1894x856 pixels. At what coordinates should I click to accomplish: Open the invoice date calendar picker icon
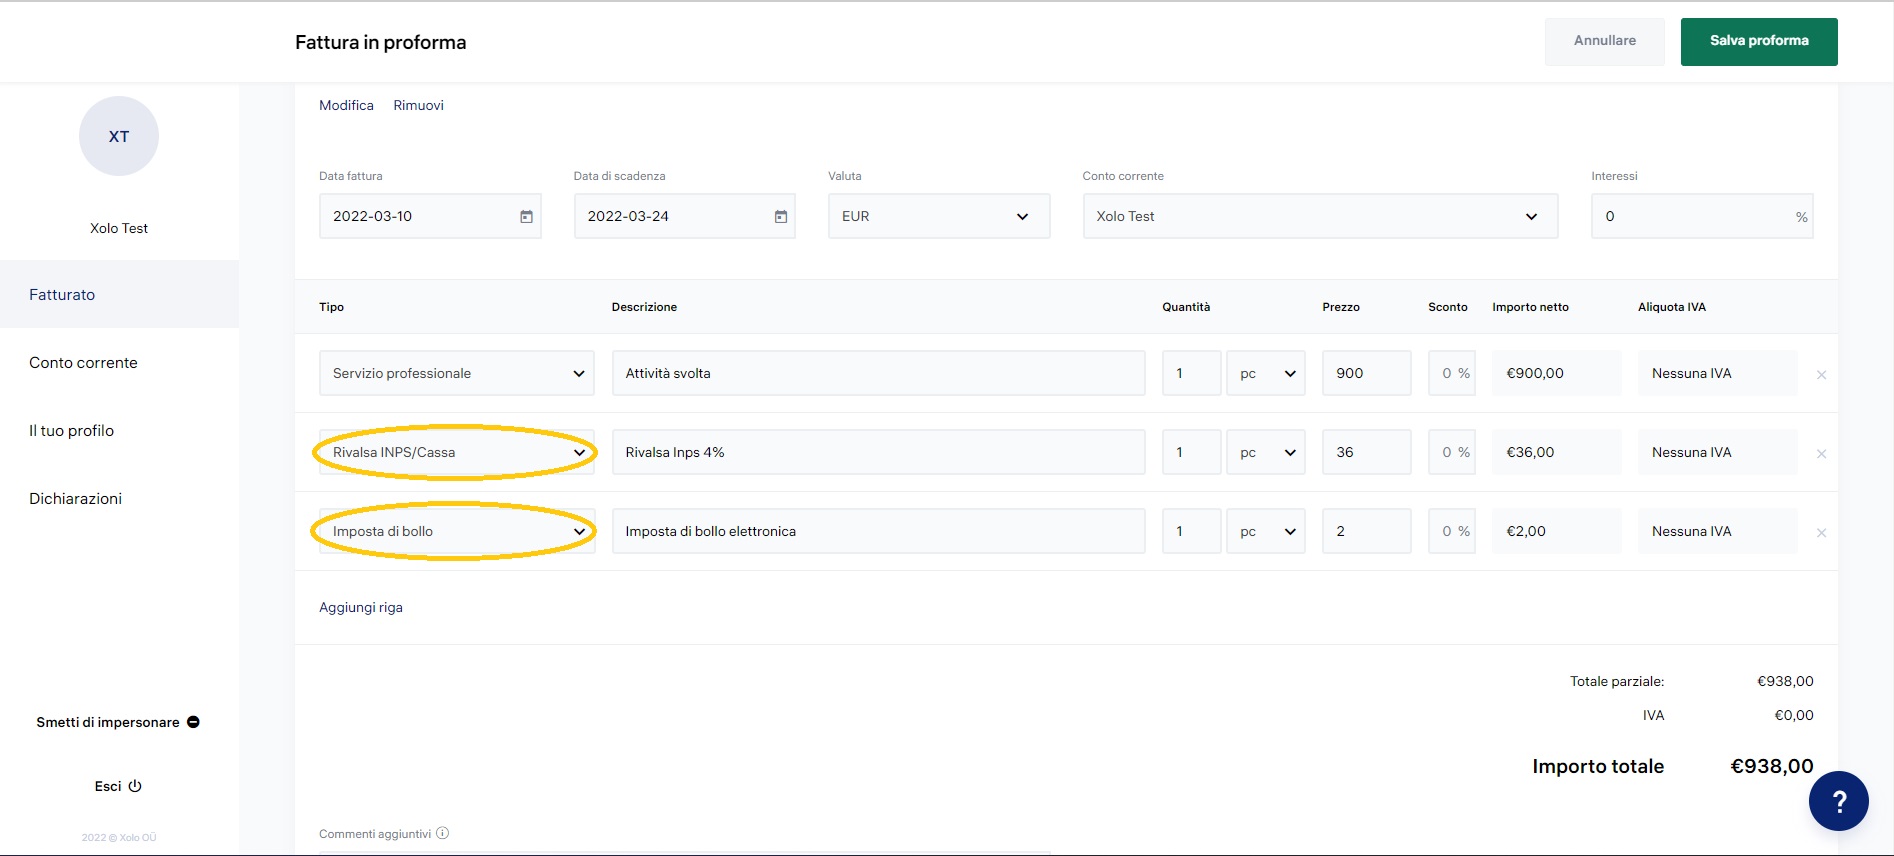tap(526, 217)
